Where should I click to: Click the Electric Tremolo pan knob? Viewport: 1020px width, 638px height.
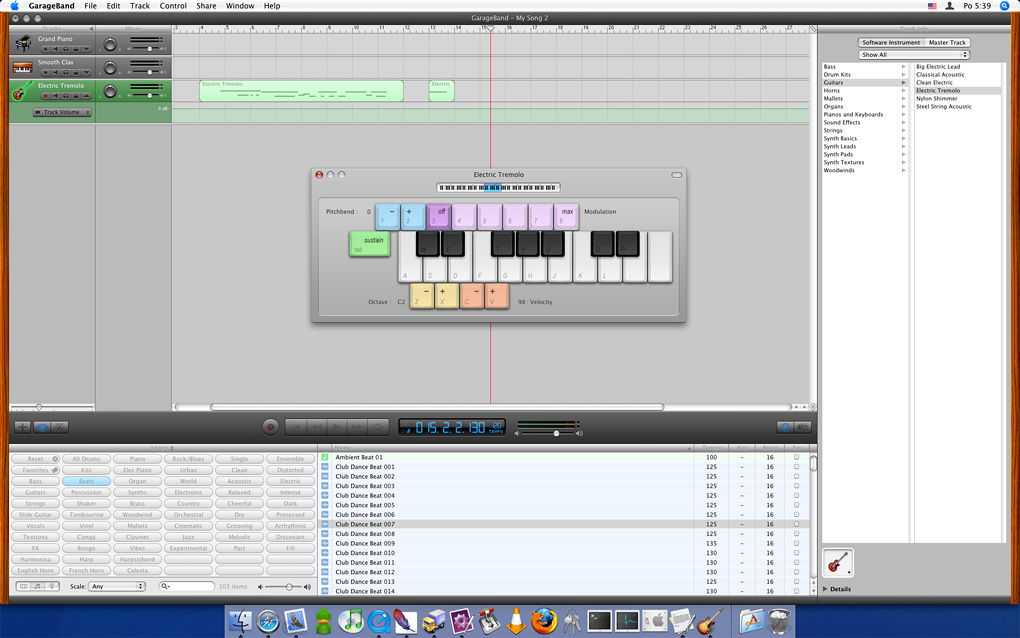pyautogui.click(x=110, y=91)
